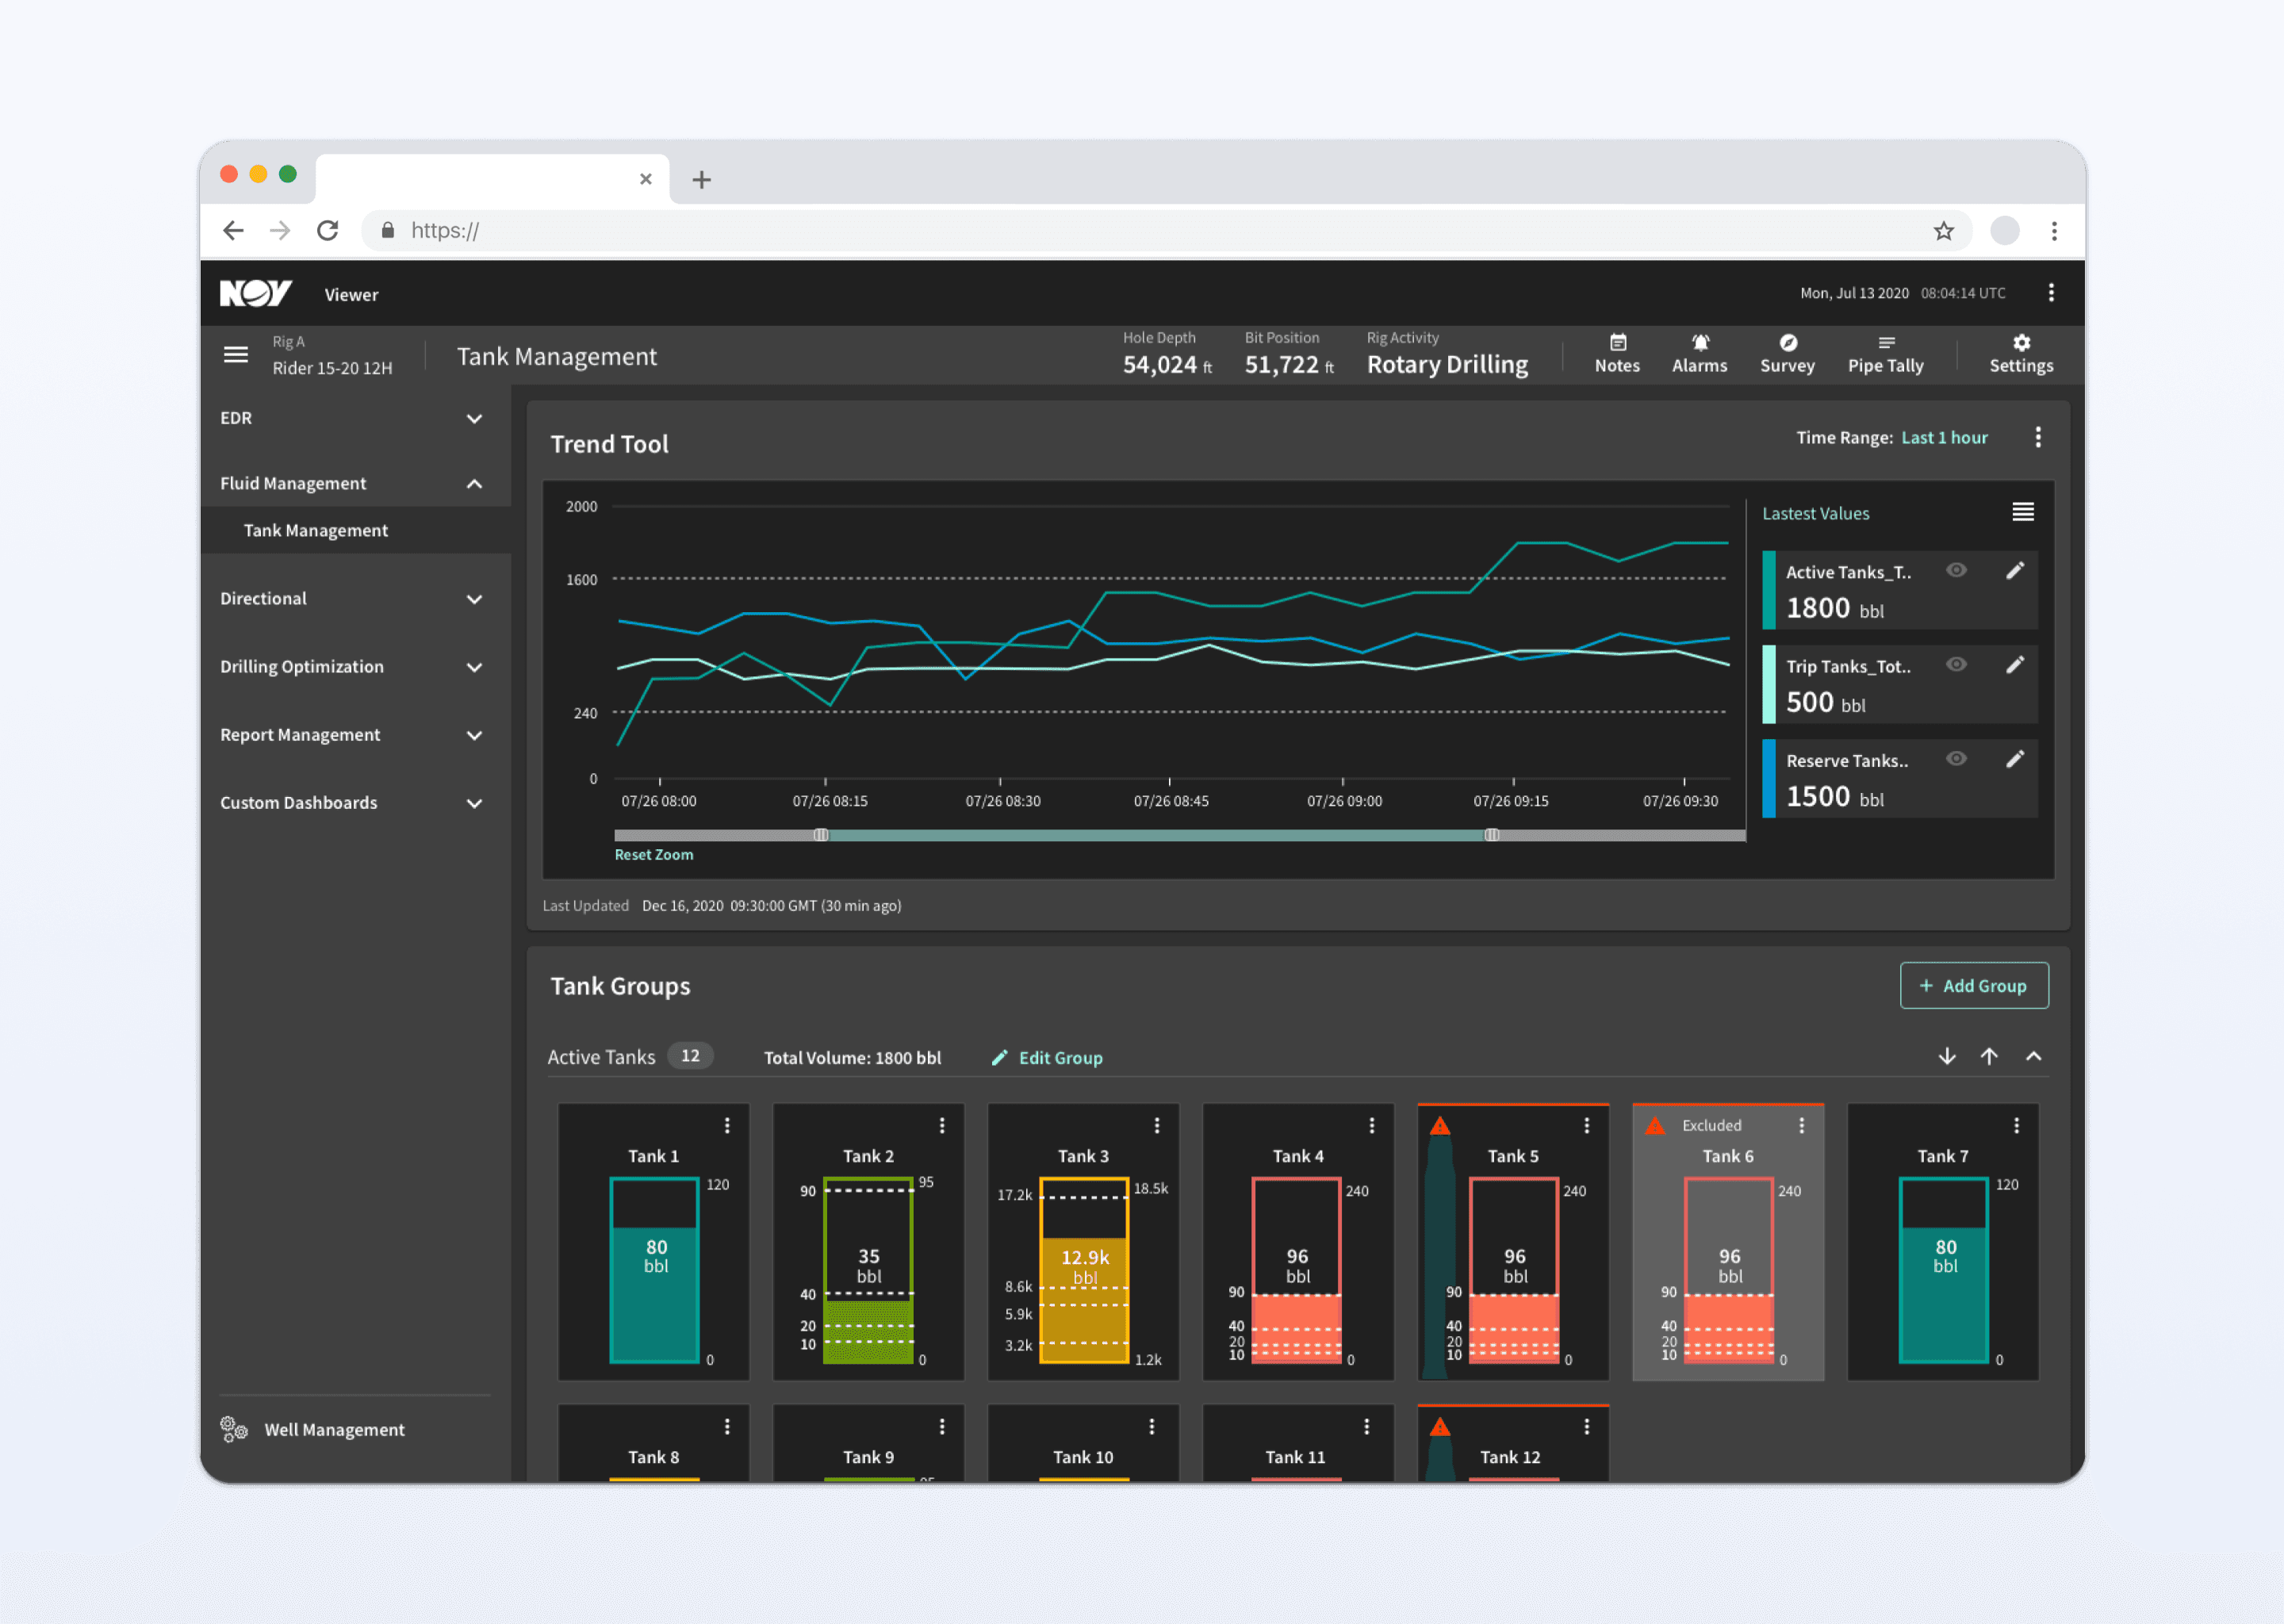2284x1624 pixels.
Task: Open the Survey compass icon
Action: pos(1787,344)
